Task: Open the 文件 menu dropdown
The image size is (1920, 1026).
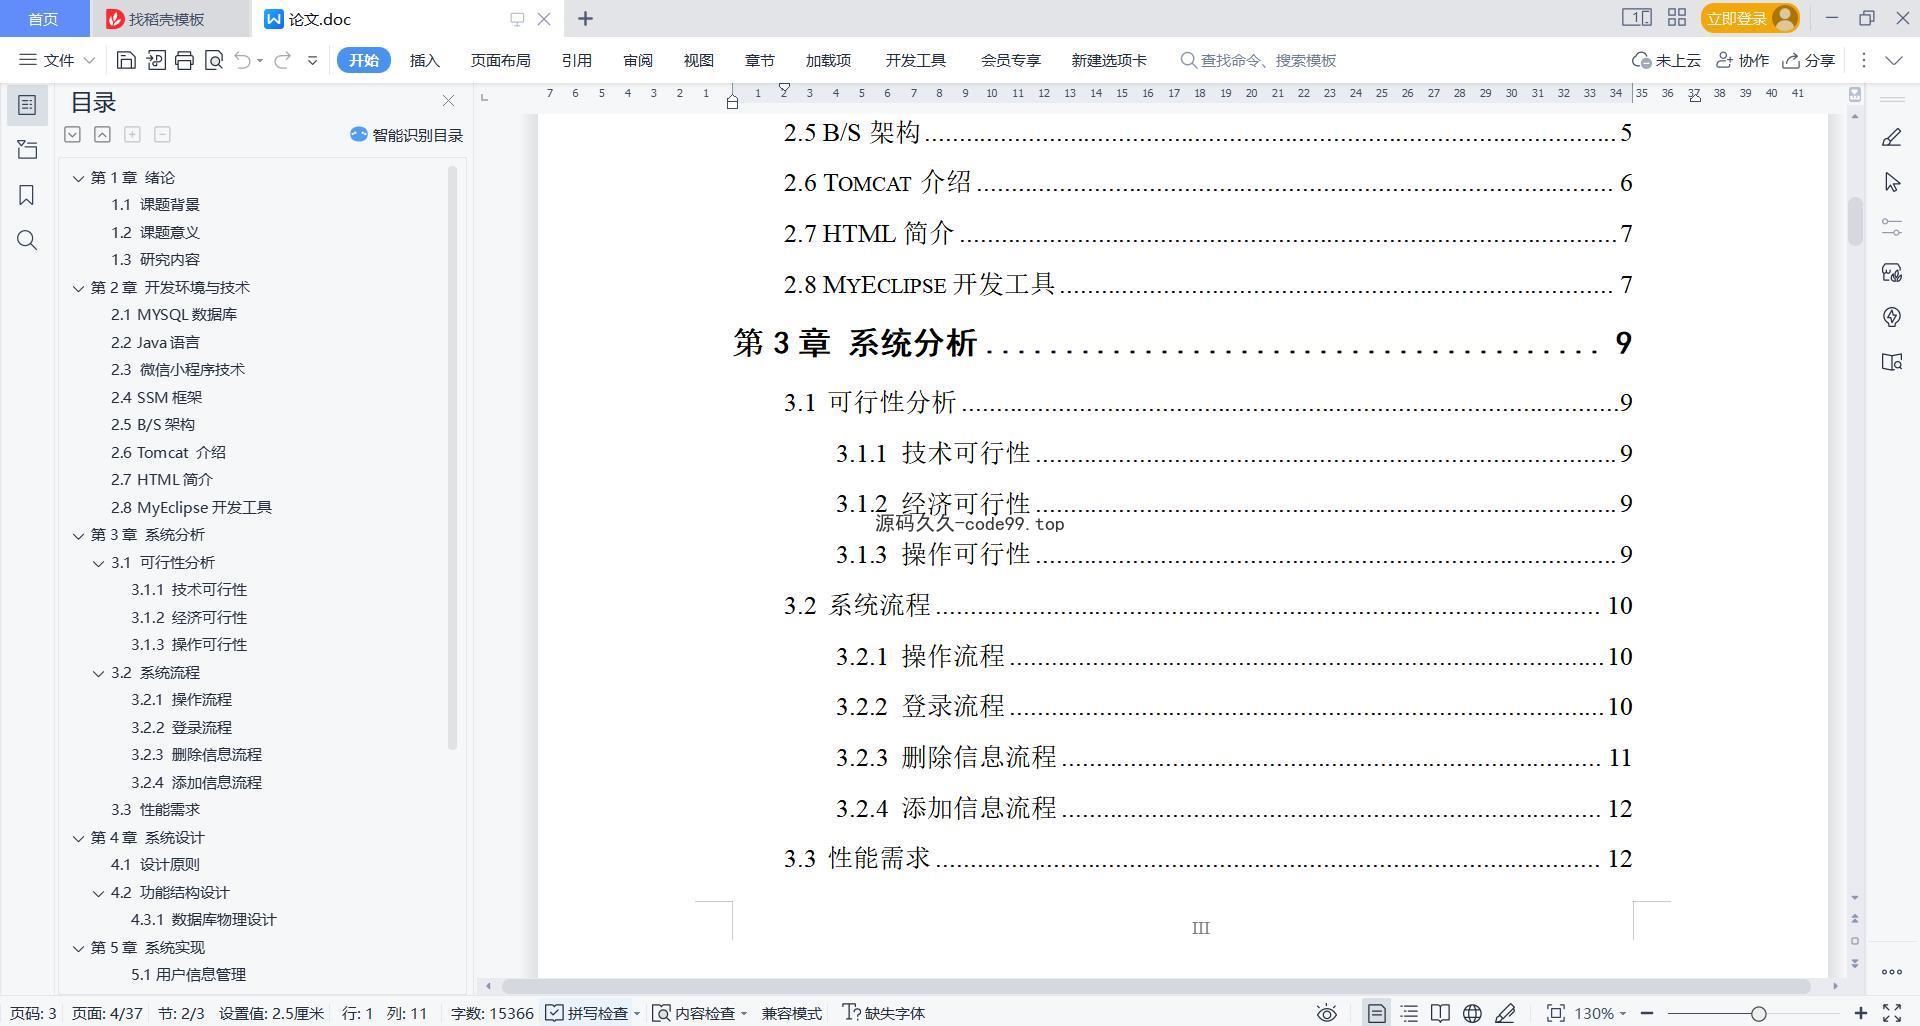Action: pyautogui.click(x=57, y=60)
